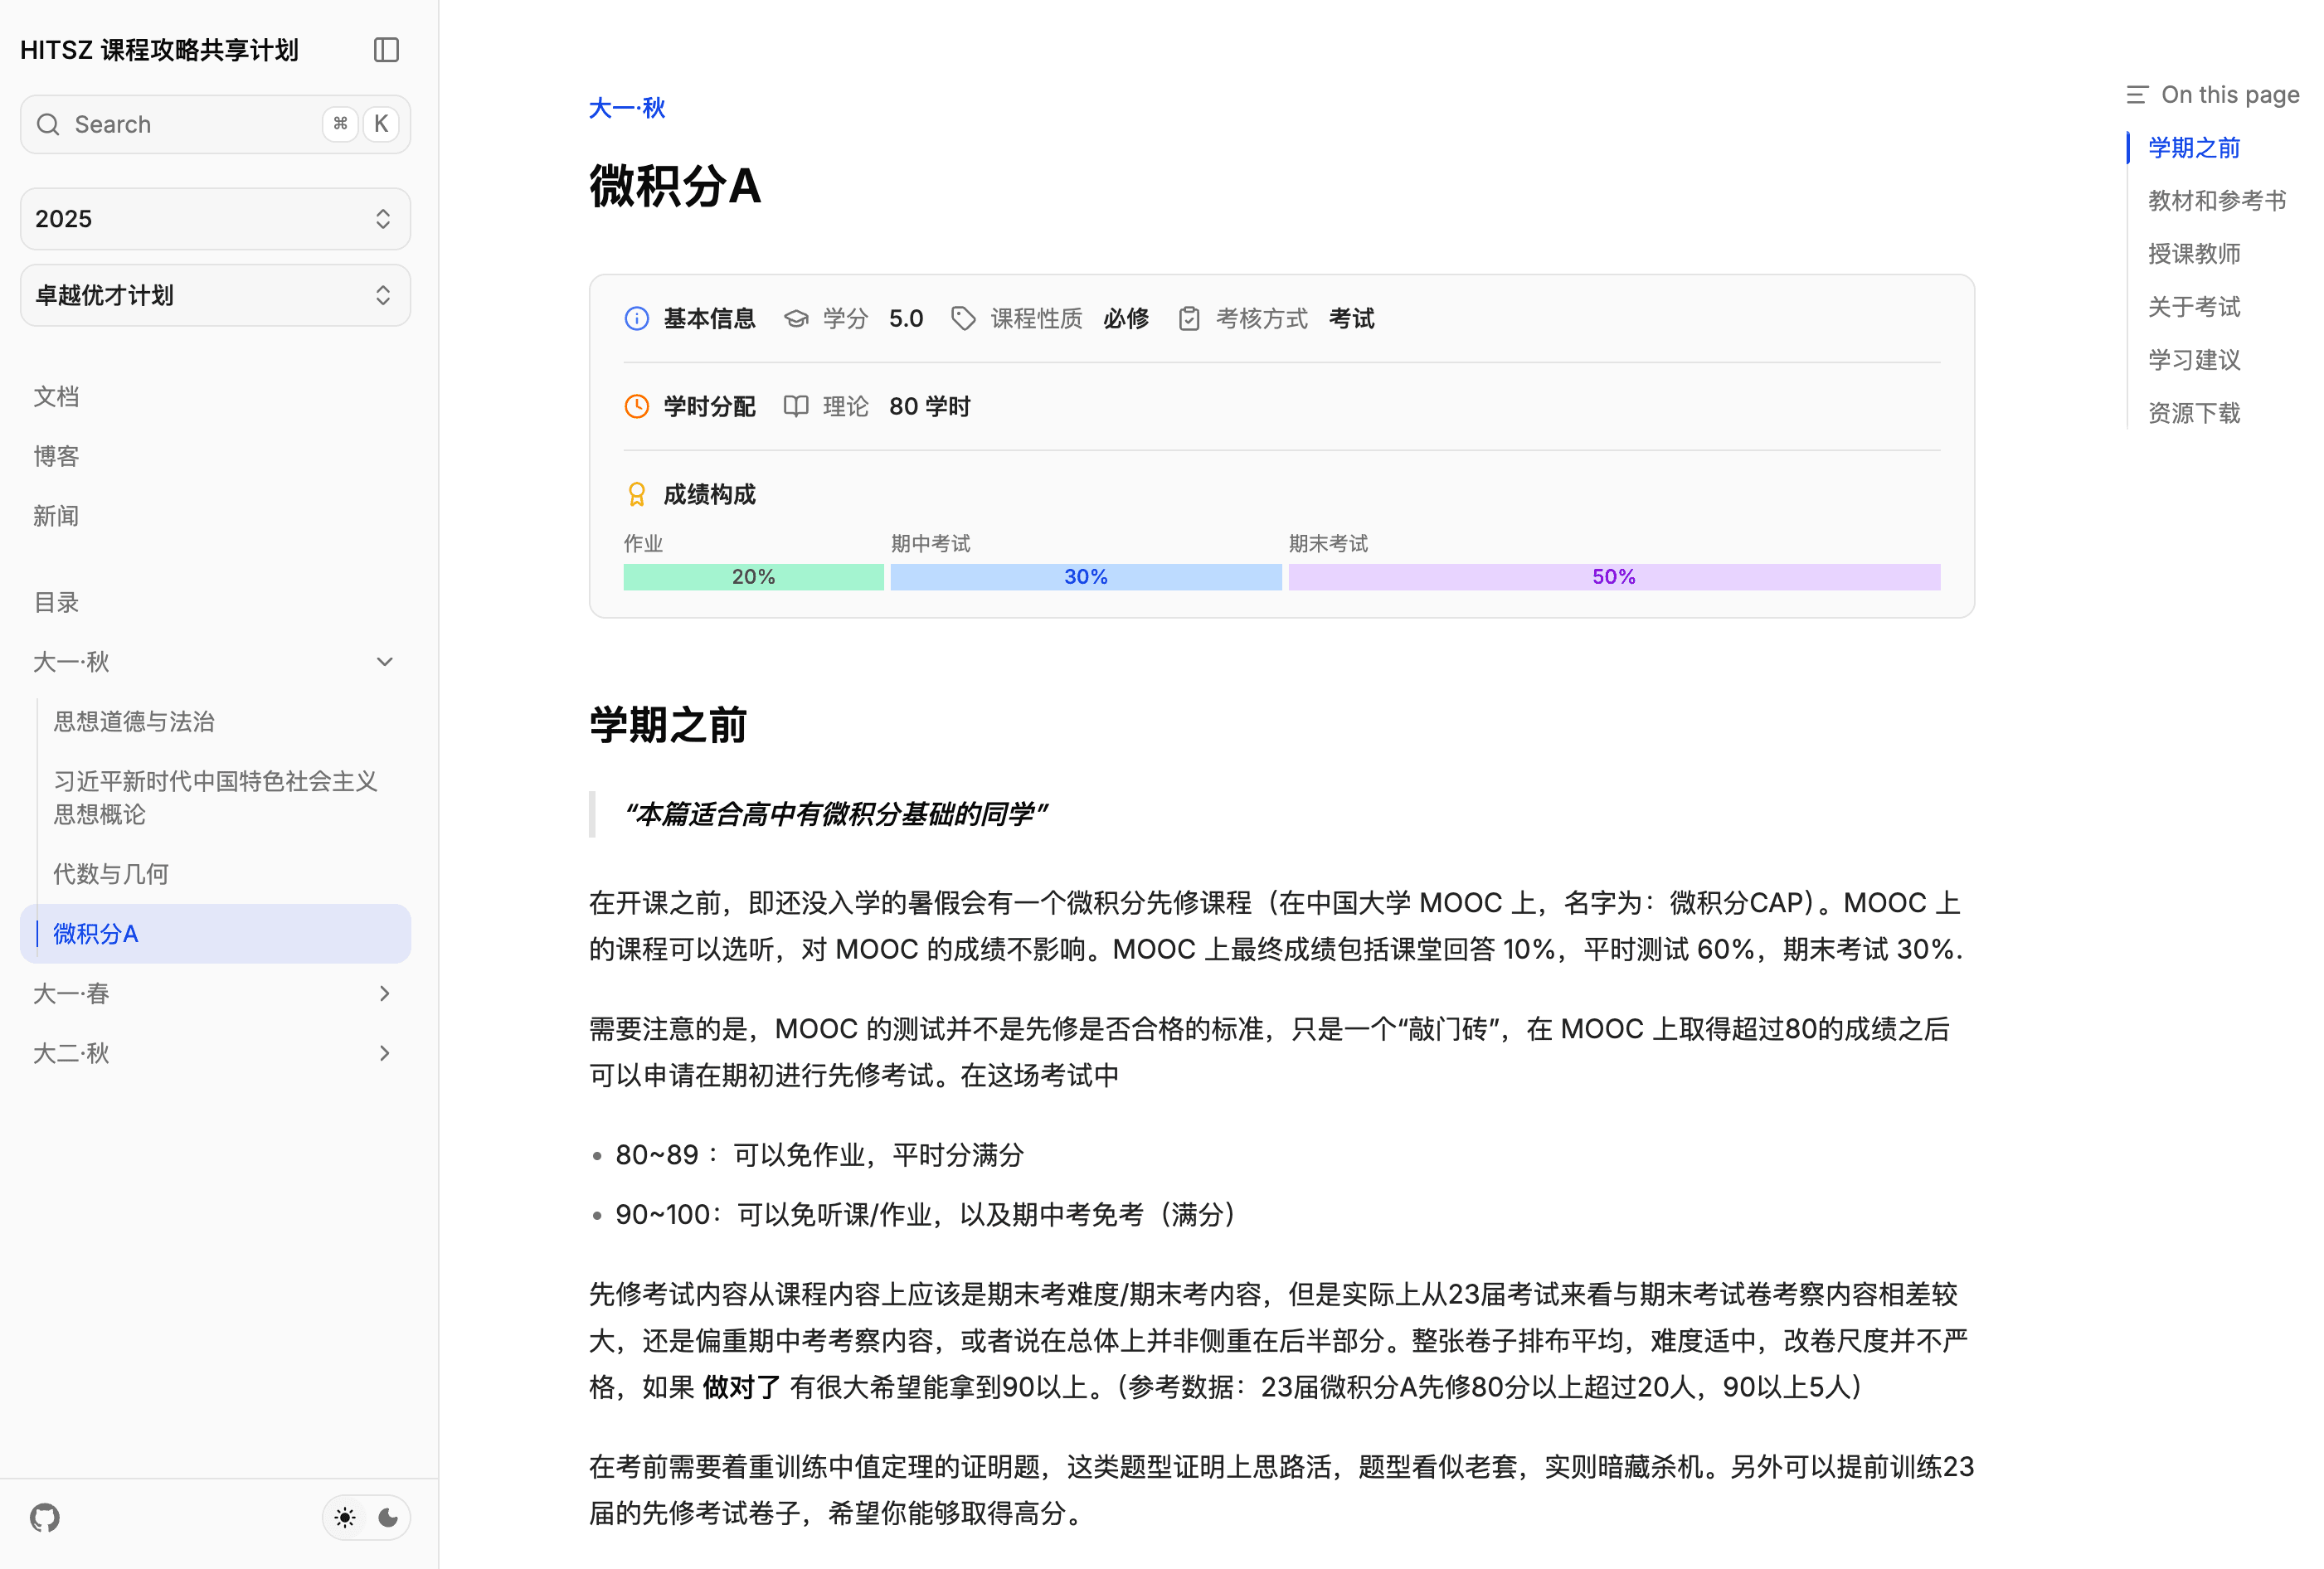Open the 代数与几何 course page
The image size is (2324, 1569).
(x=110, y=874)
